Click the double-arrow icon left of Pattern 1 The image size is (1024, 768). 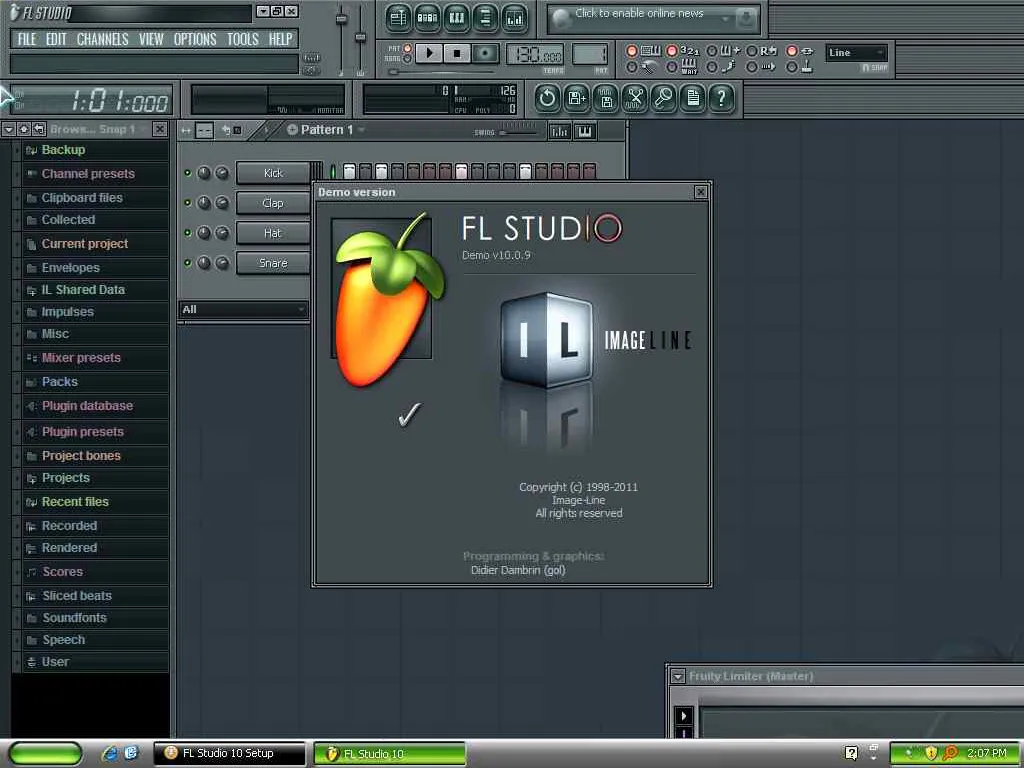tap(186, 131)
